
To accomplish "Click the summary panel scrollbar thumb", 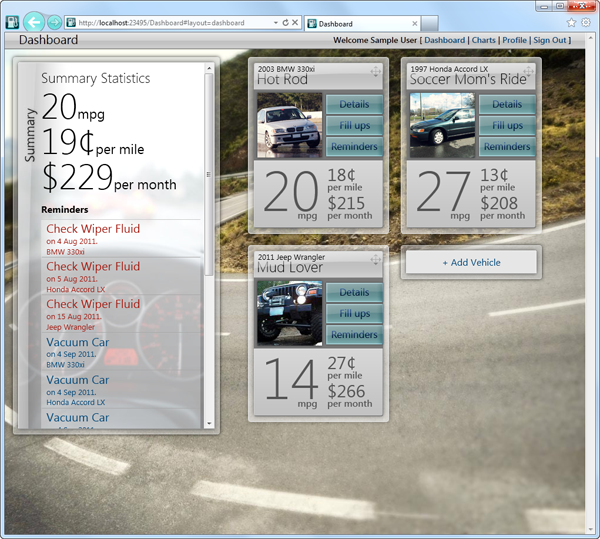I will coord(209,174).
